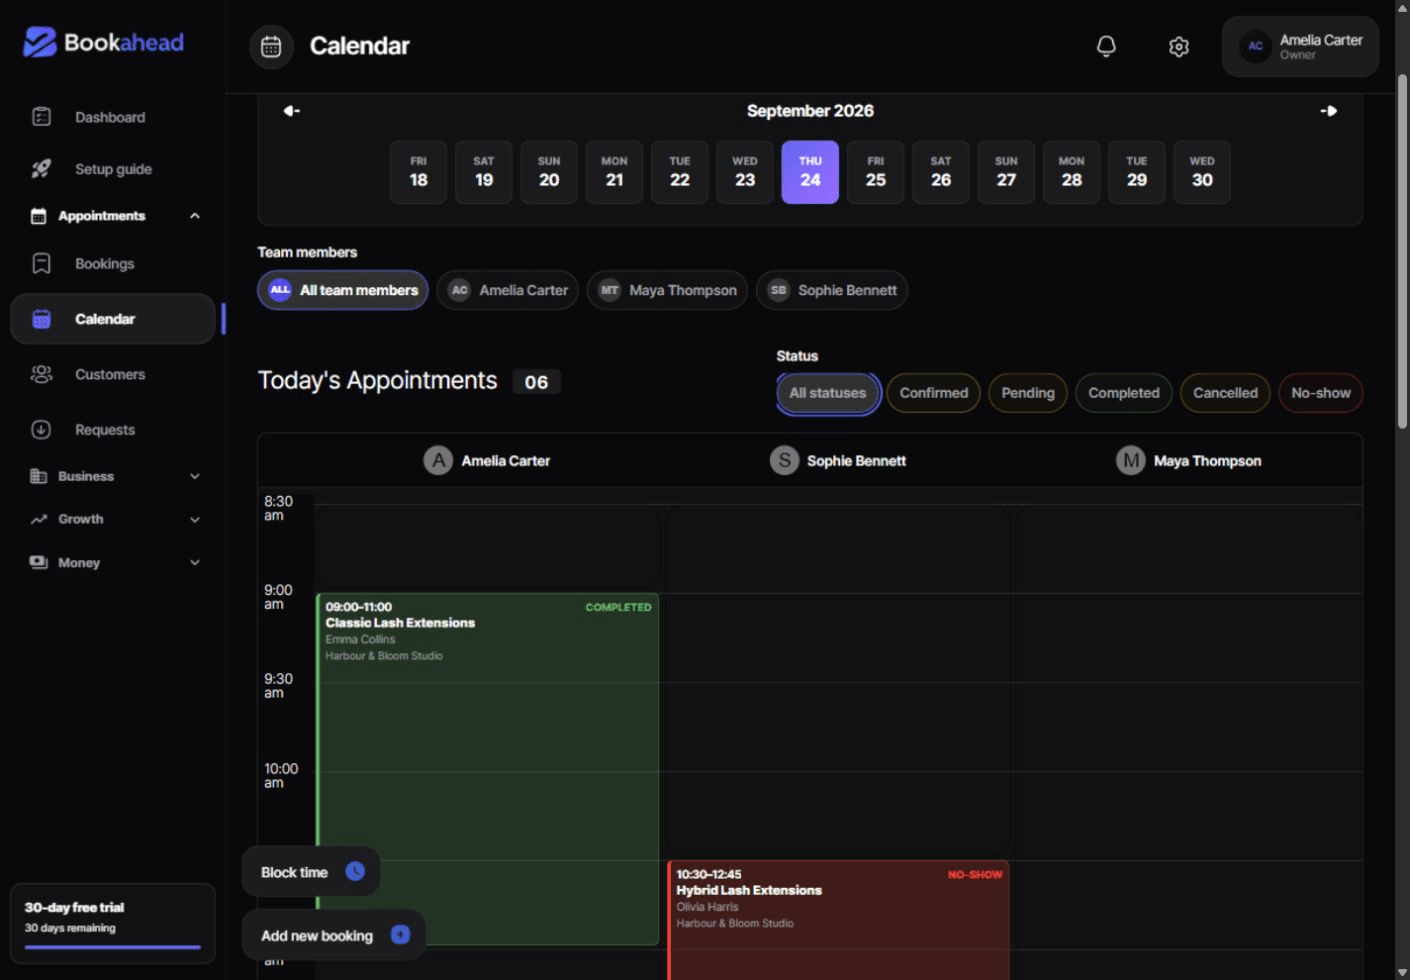1410x980 pixels.
Task: Open Amelia Carter Owner account menu
Action: click(1300, 46)
